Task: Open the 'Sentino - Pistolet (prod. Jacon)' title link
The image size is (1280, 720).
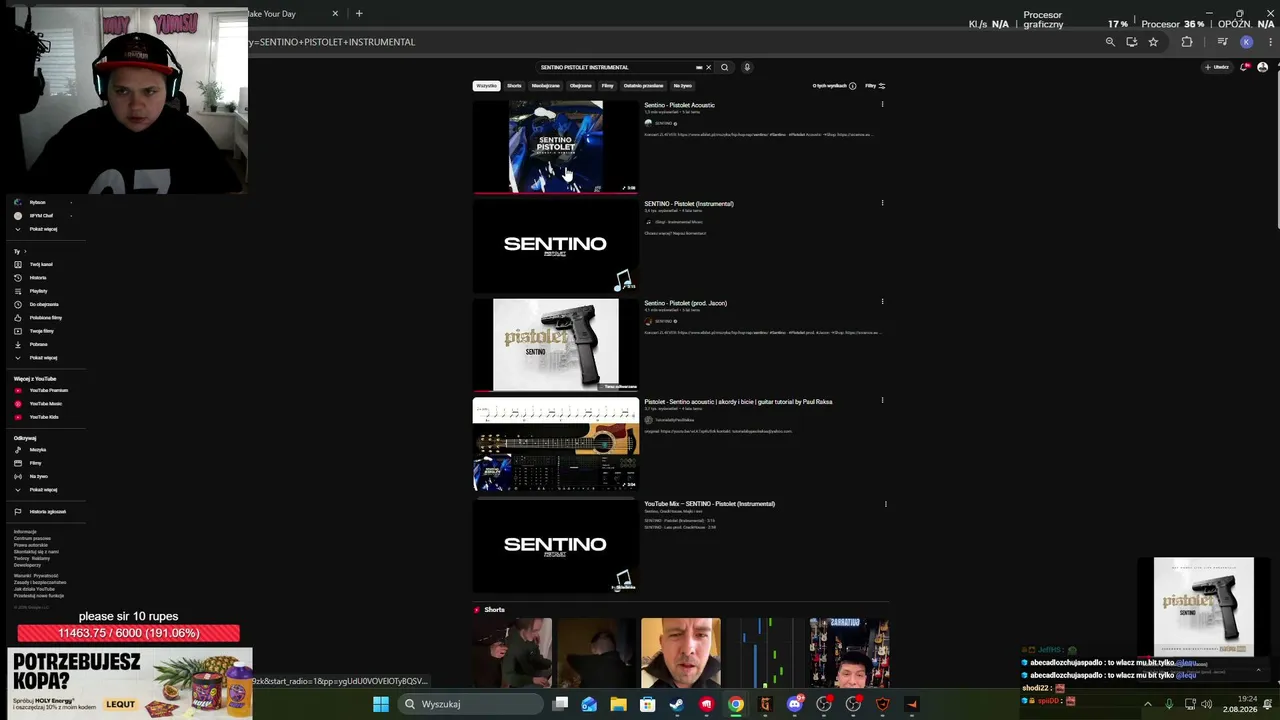Action: (685, 303)
